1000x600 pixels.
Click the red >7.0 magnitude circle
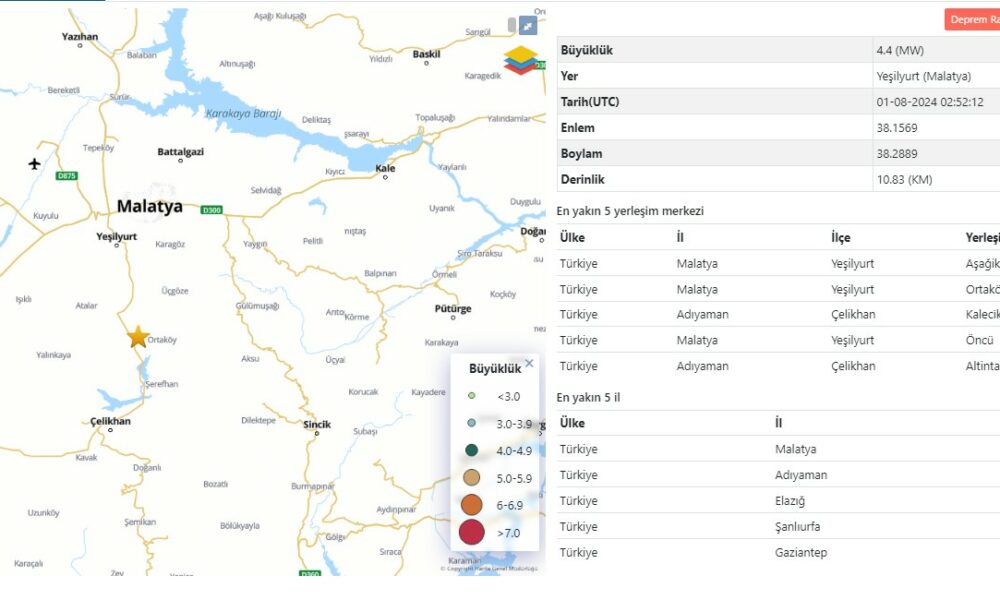471,533
